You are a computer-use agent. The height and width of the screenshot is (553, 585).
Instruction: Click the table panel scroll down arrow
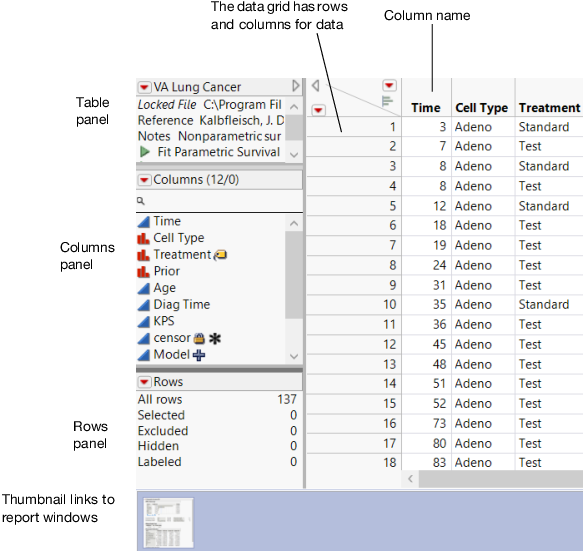pyautogui.click(x=294, y=154)
